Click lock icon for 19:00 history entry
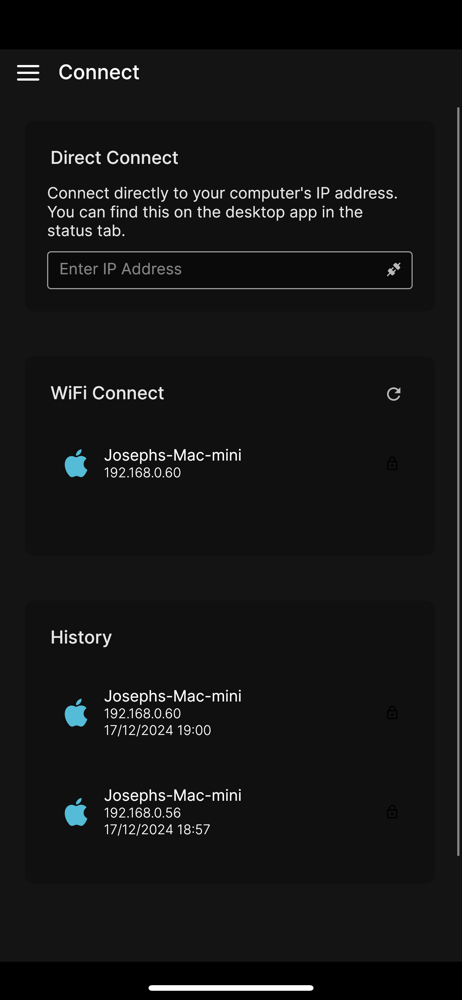462x1000 pixels. 392,712
